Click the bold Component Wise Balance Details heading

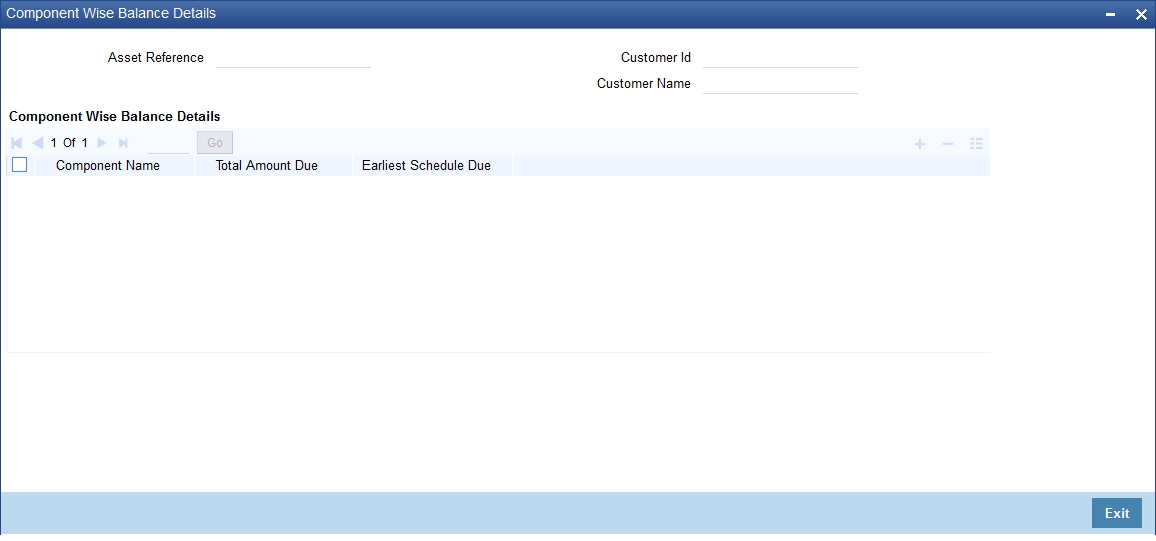click(114, 116)
